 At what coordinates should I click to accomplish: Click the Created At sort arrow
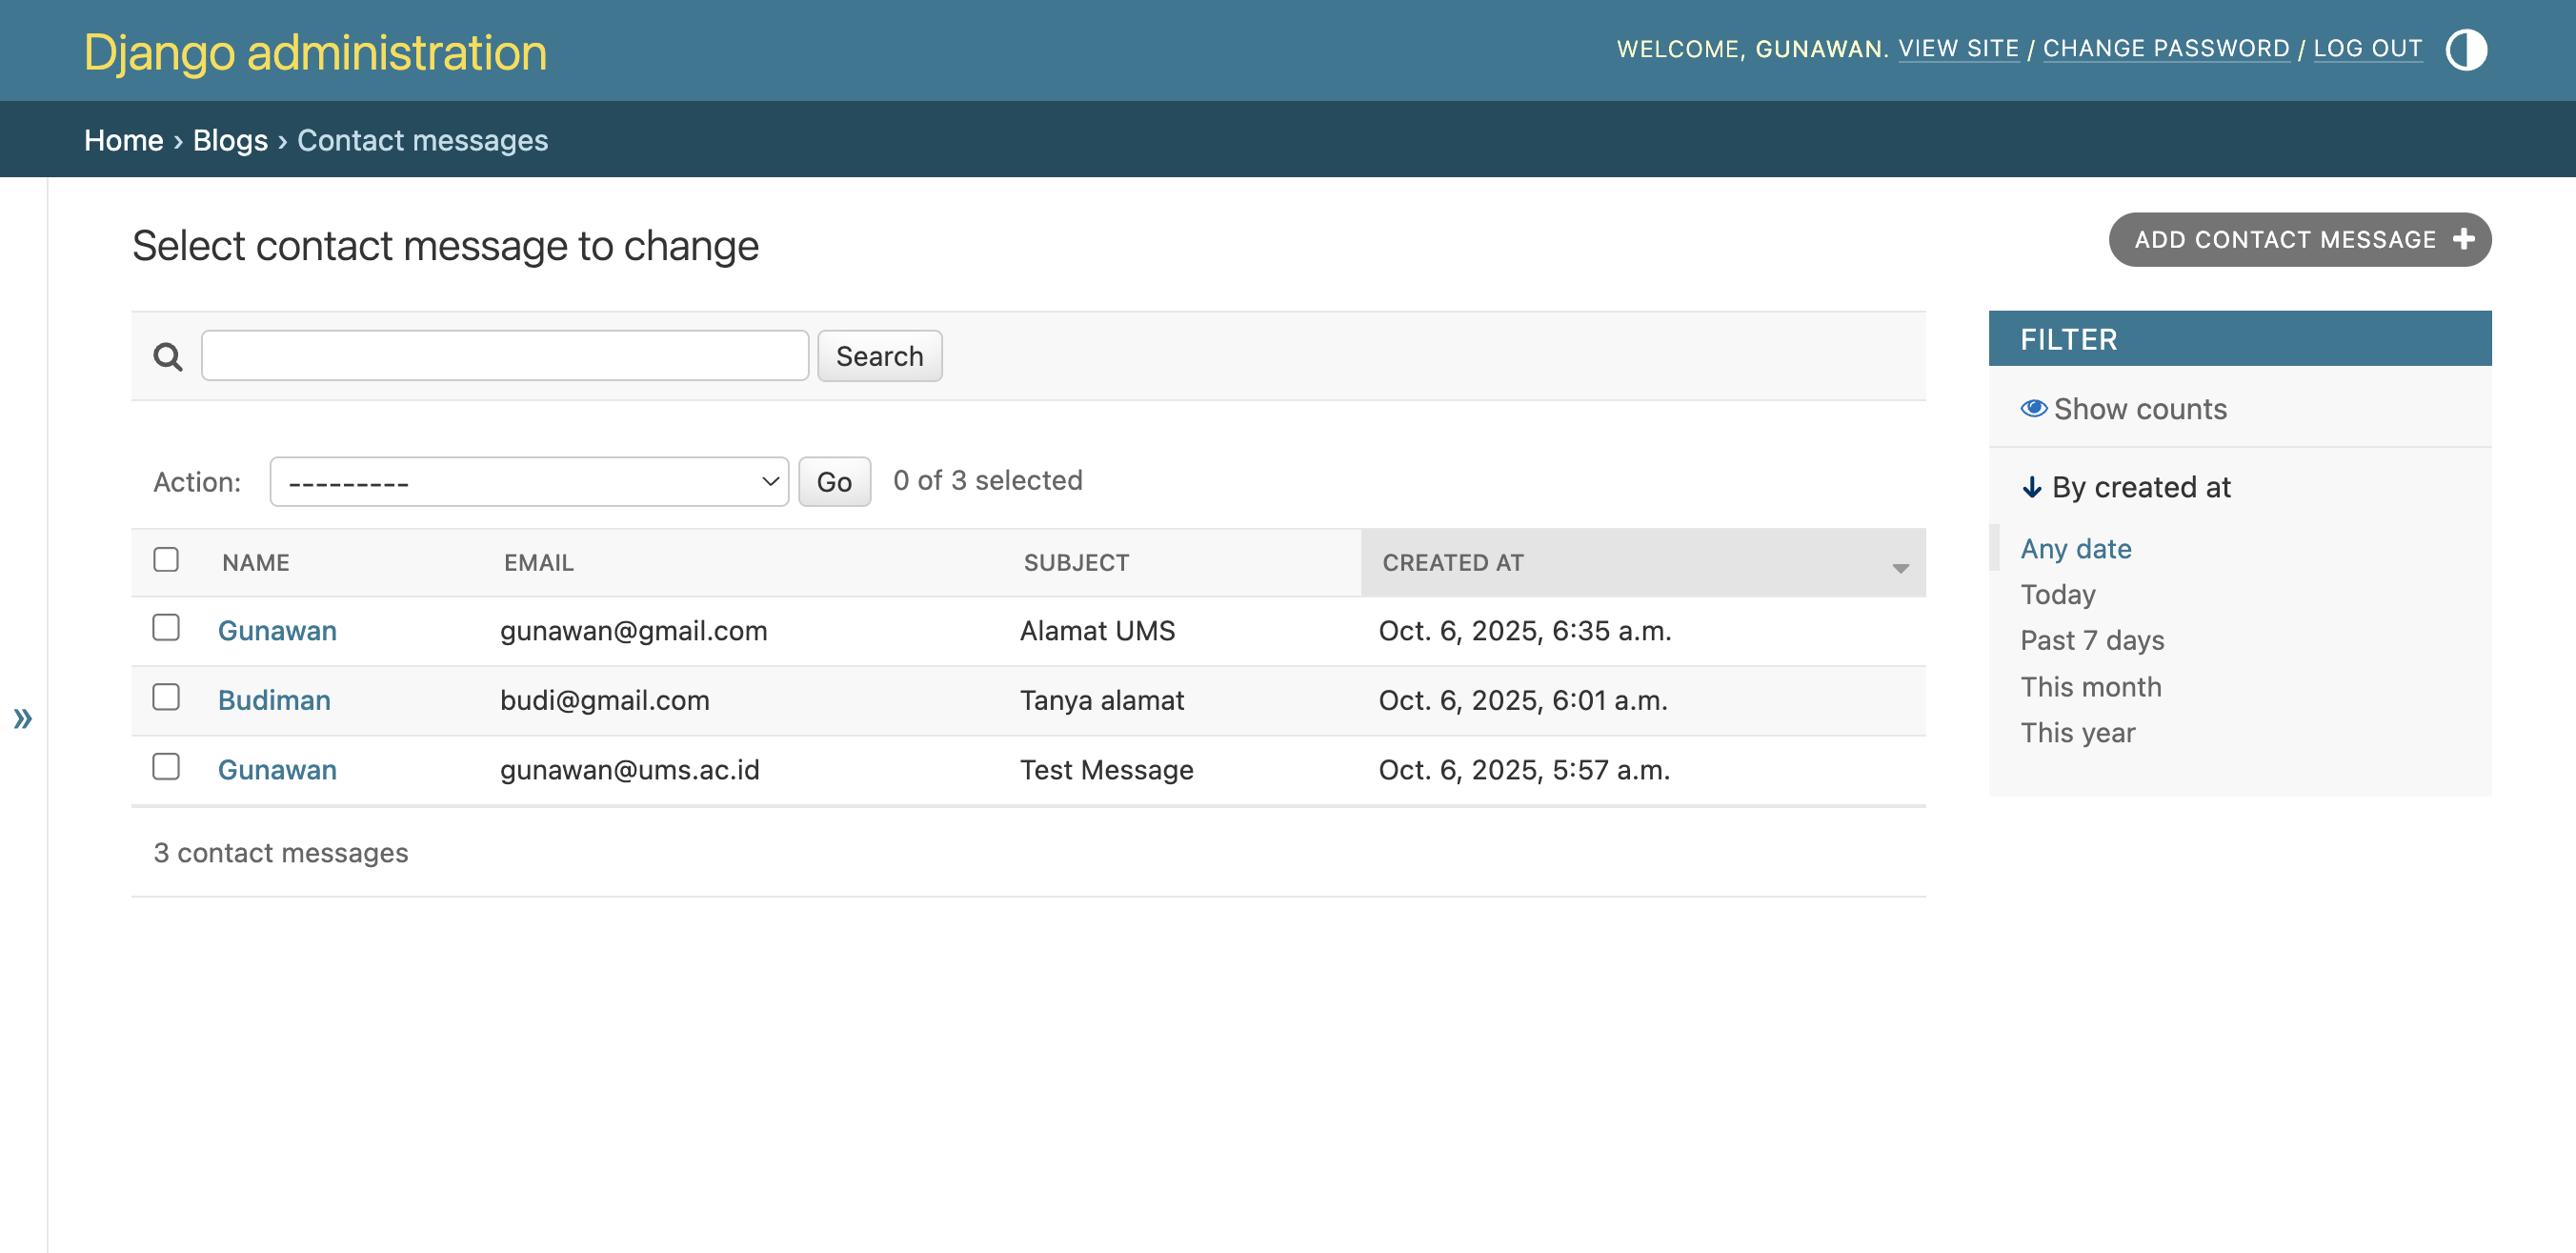point(1900,567)
